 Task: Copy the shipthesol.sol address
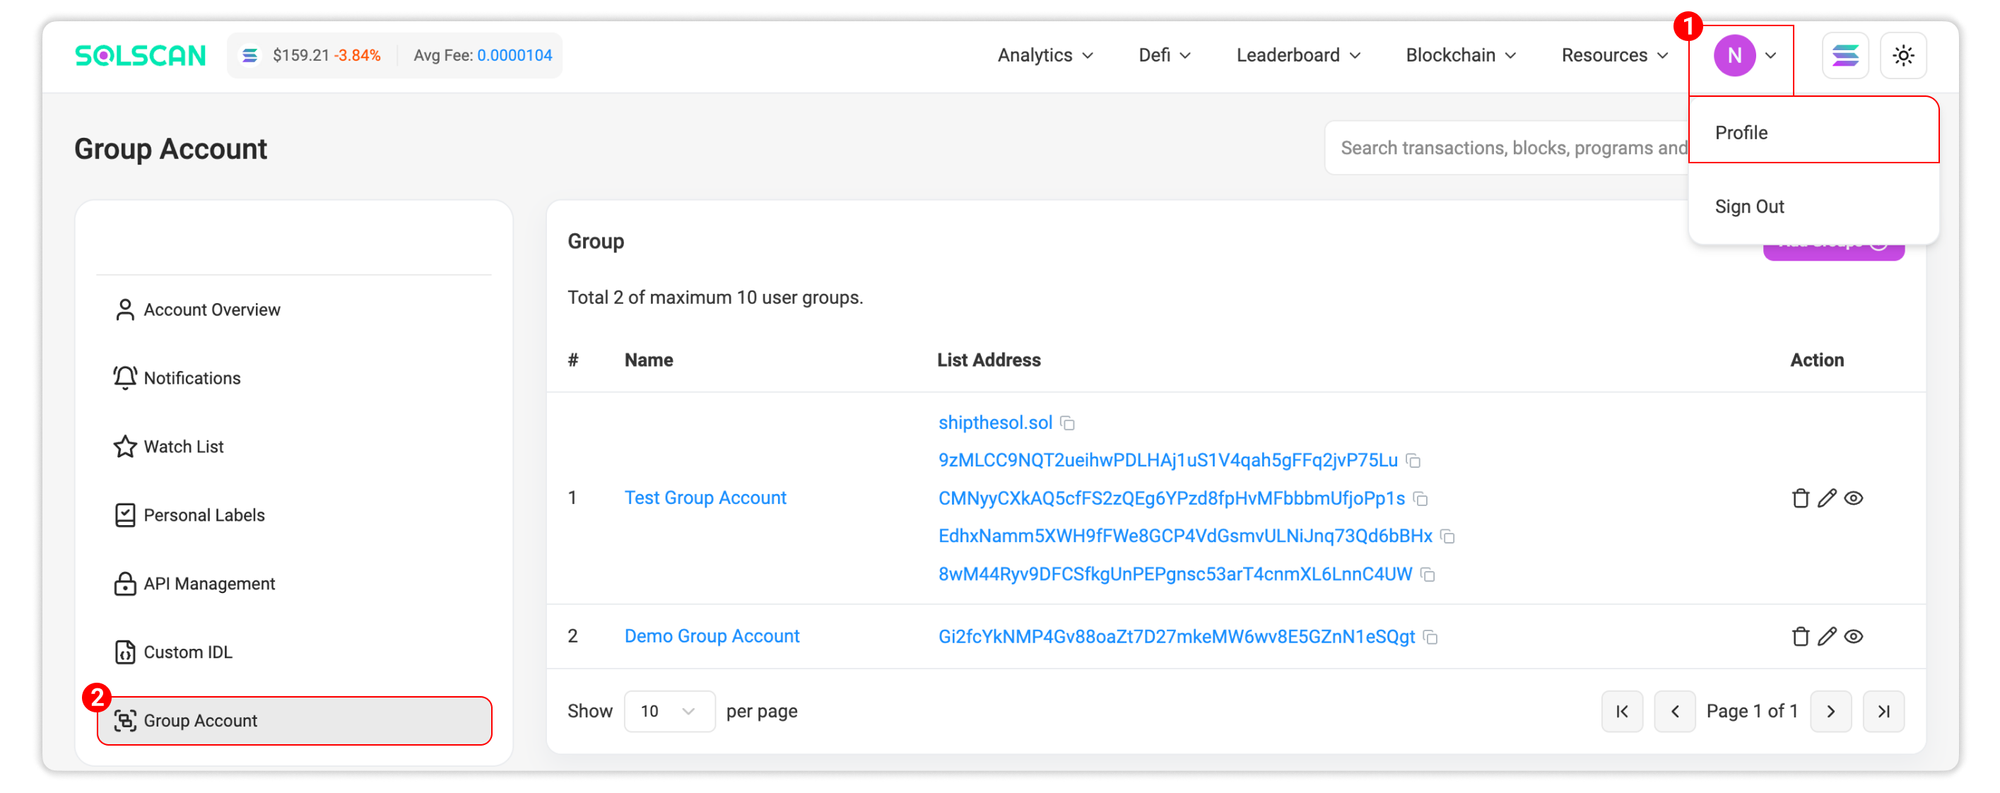pyautogui.click(x=1068, y=423)
